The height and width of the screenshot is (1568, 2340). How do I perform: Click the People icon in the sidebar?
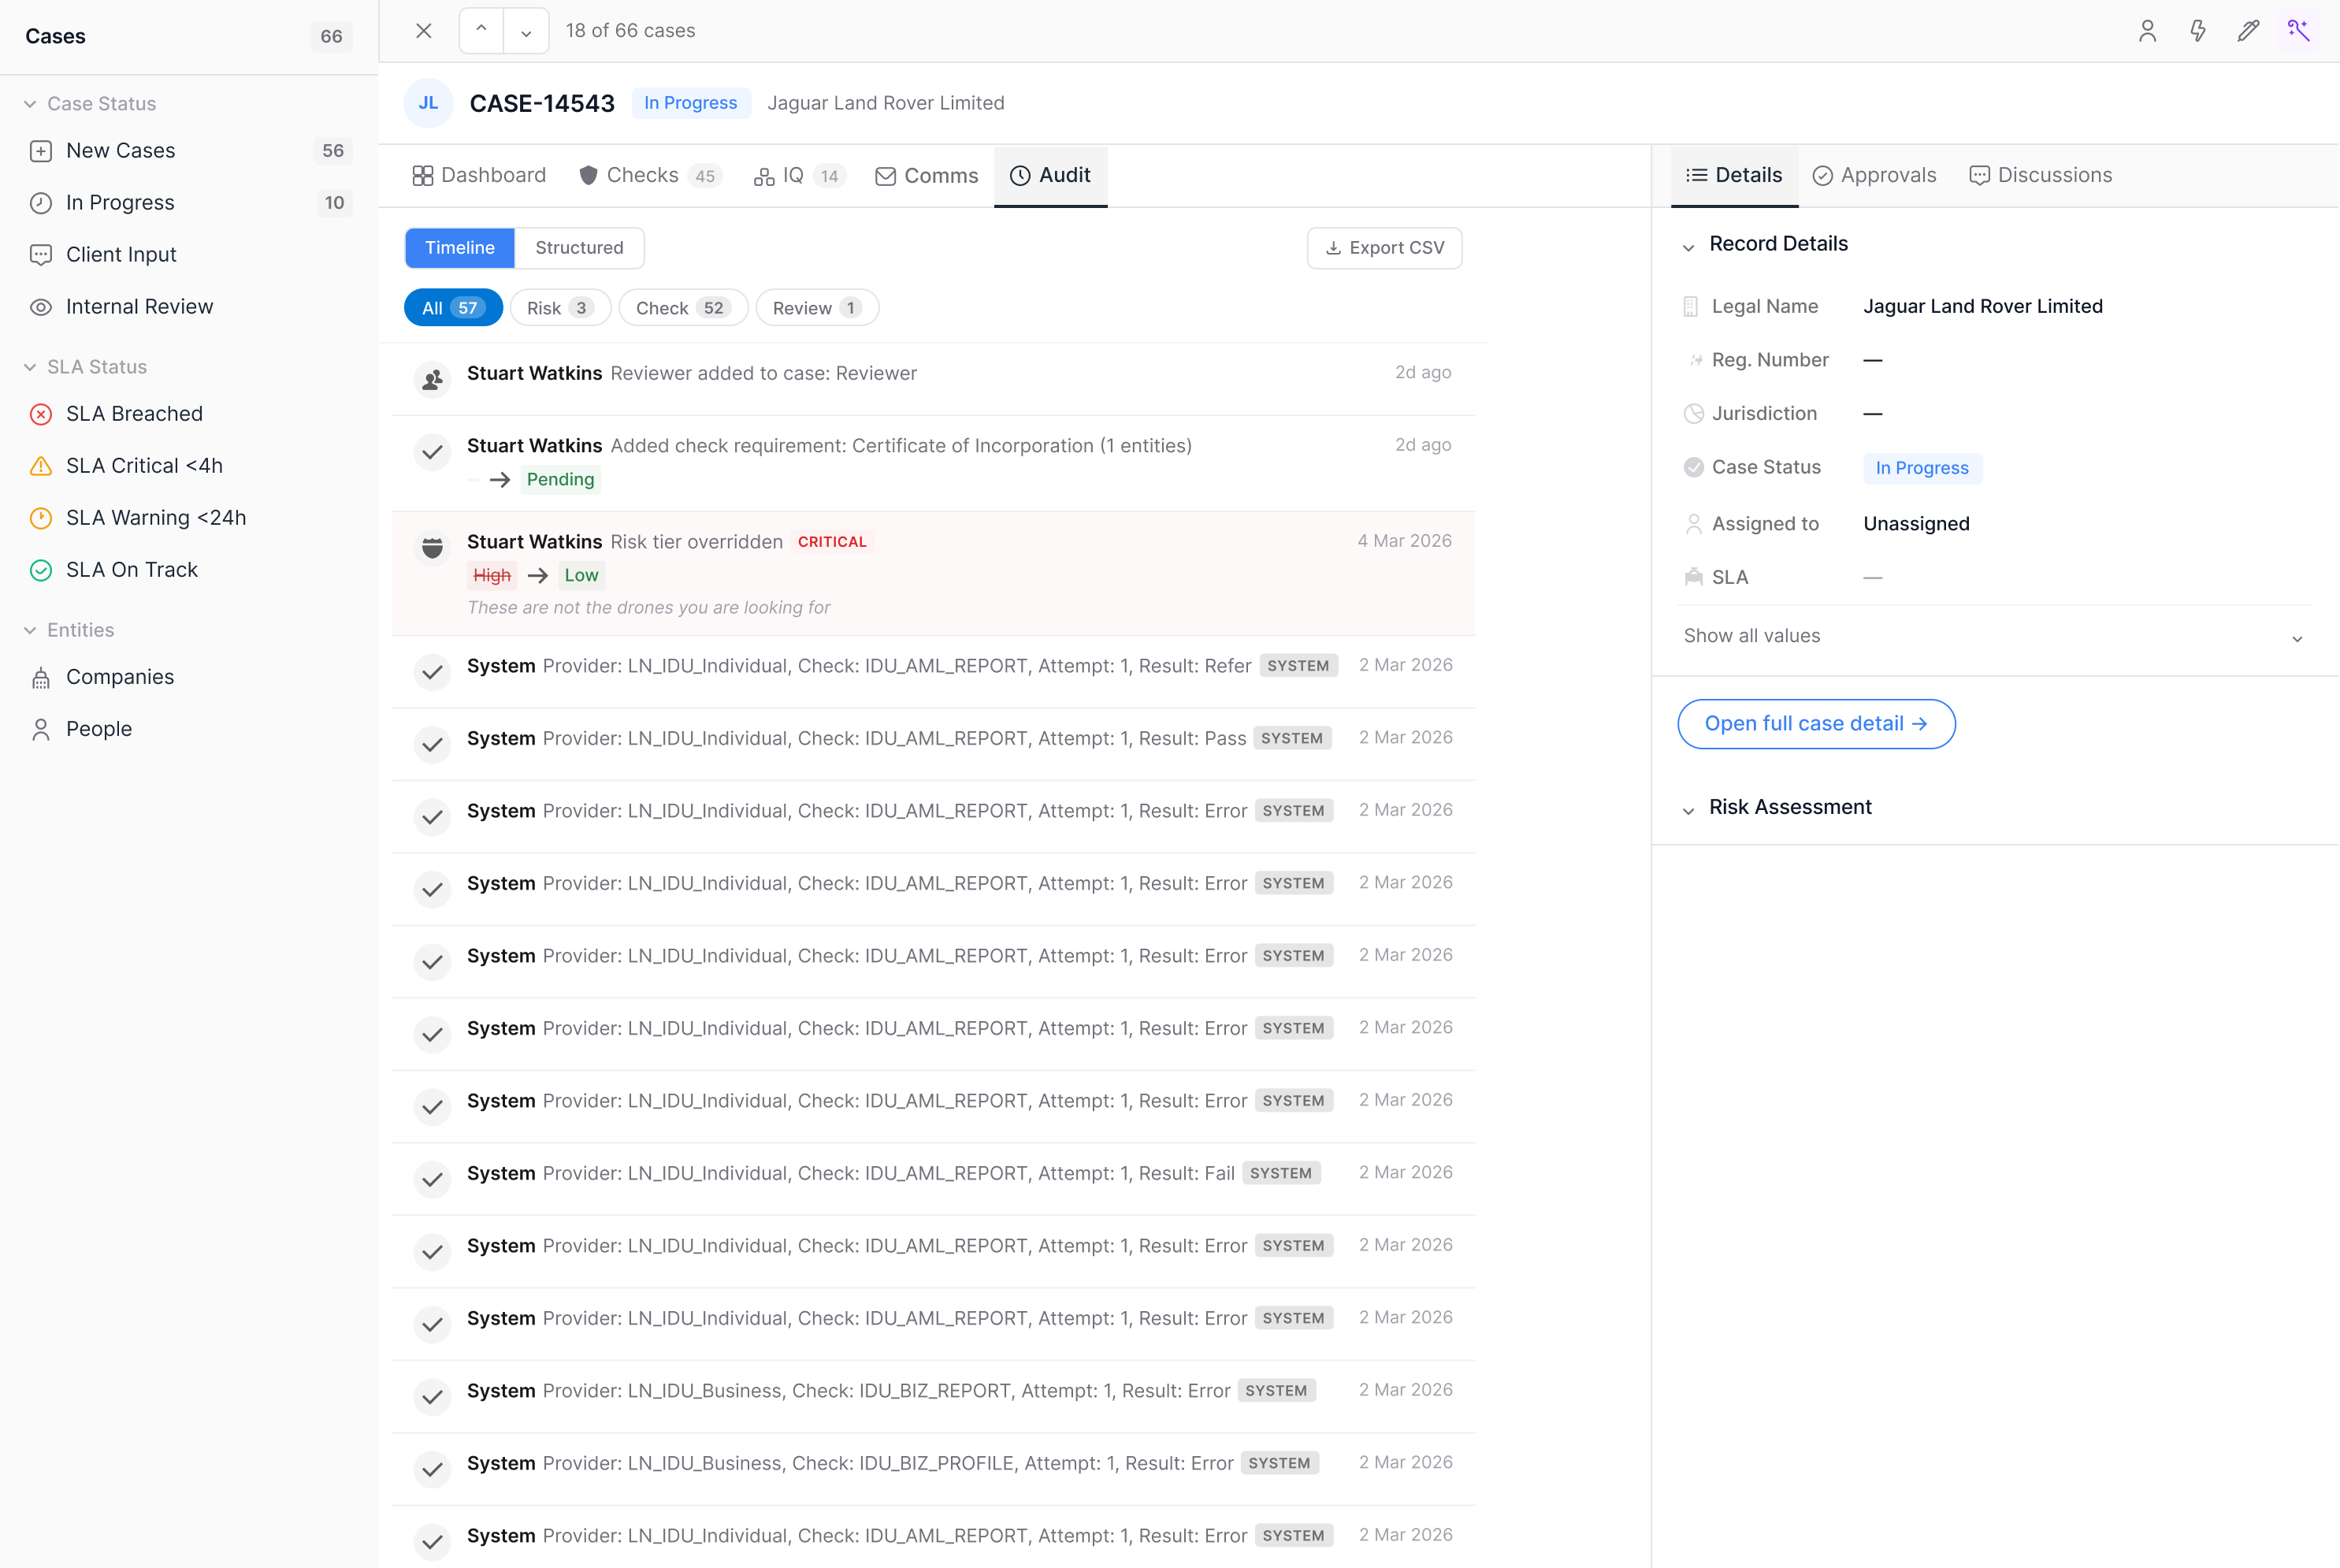[x=40, y=729]
